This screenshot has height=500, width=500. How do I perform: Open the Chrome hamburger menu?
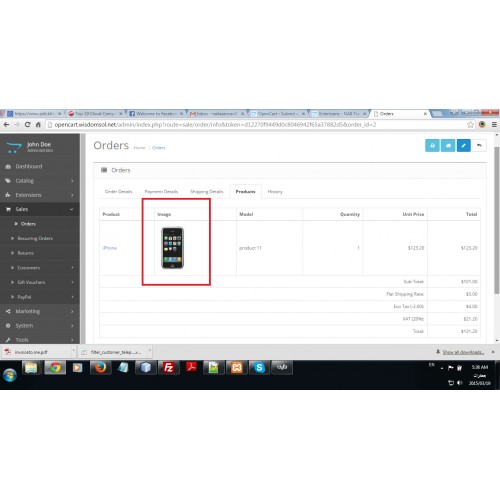click(494, 124)
